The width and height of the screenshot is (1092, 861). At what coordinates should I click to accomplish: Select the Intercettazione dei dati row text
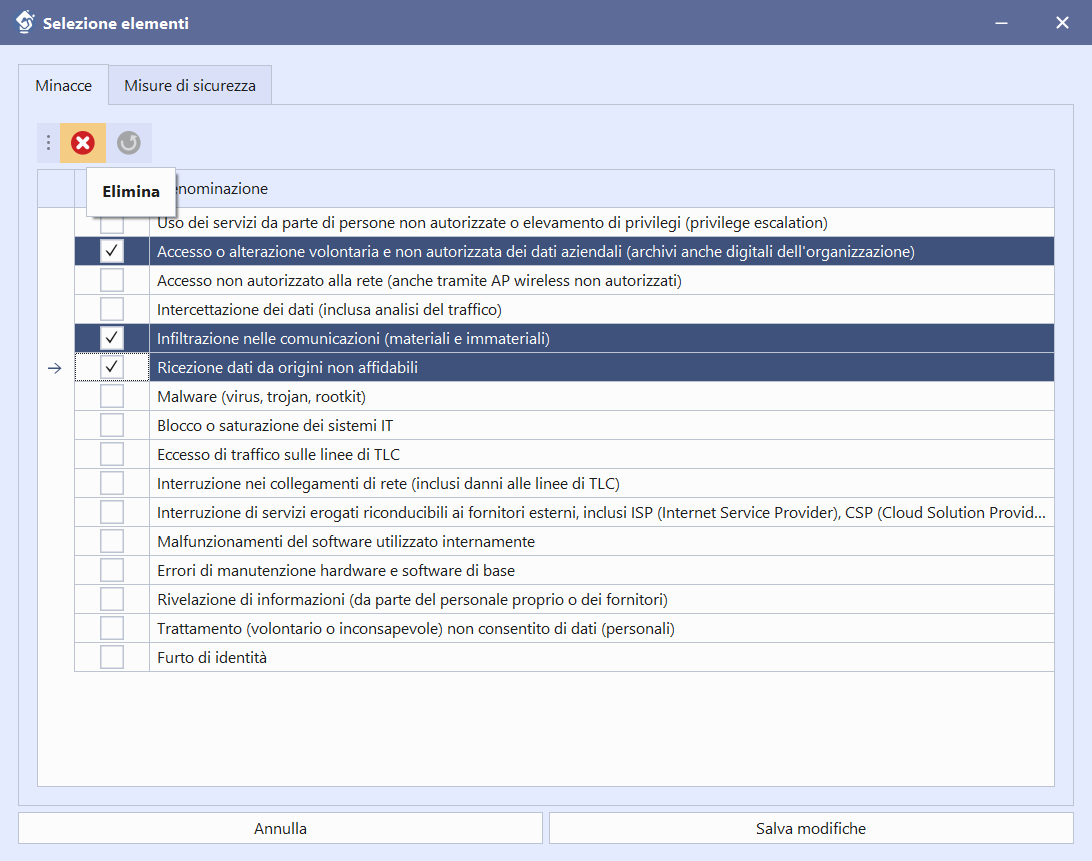click(x=329, y=309)
